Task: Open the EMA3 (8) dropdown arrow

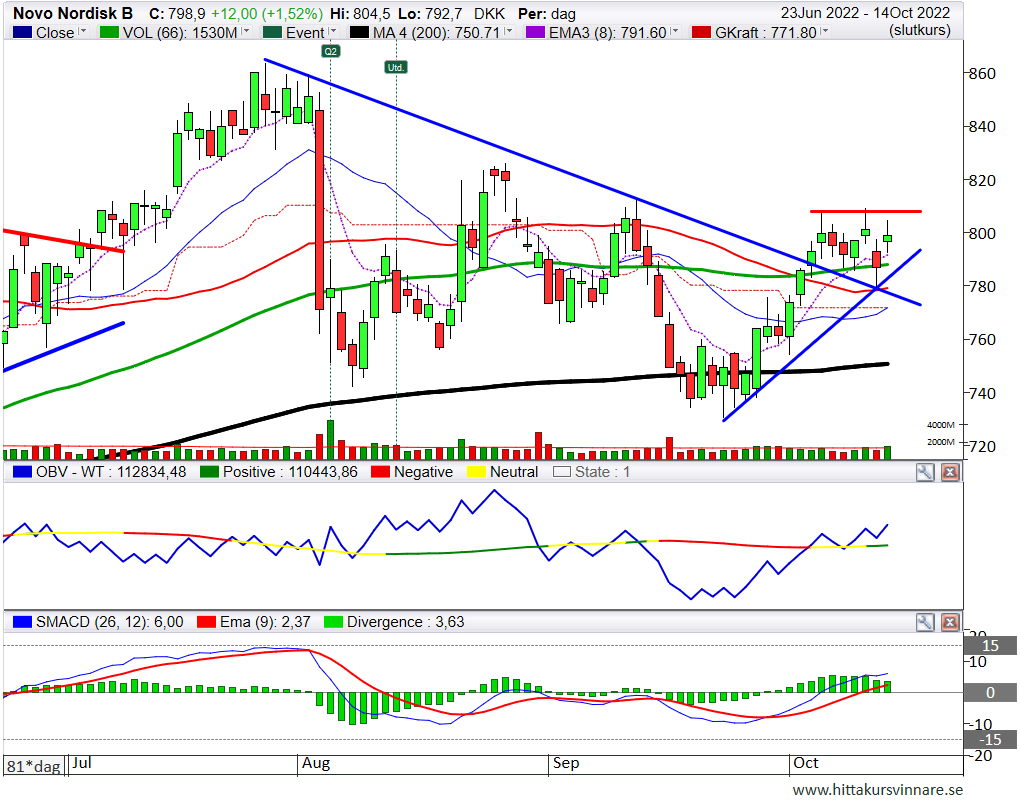Action: pos(675,31)
